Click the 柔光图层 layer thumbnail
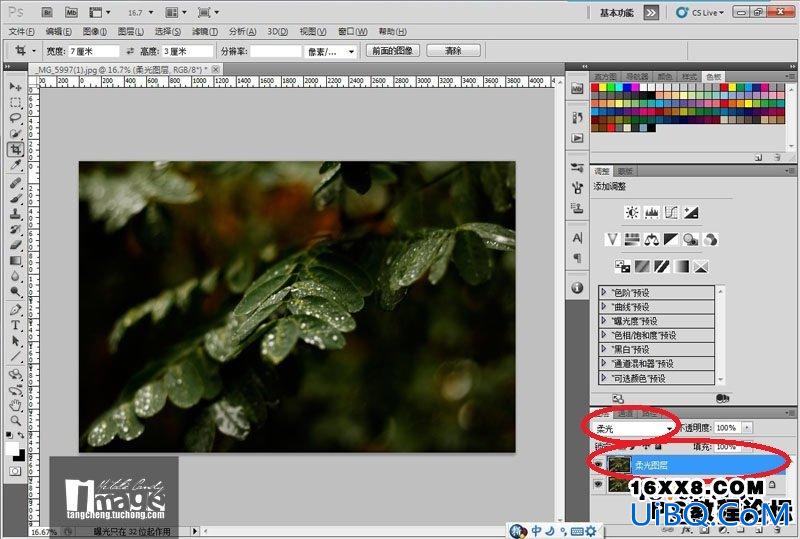 pos(619,464)
